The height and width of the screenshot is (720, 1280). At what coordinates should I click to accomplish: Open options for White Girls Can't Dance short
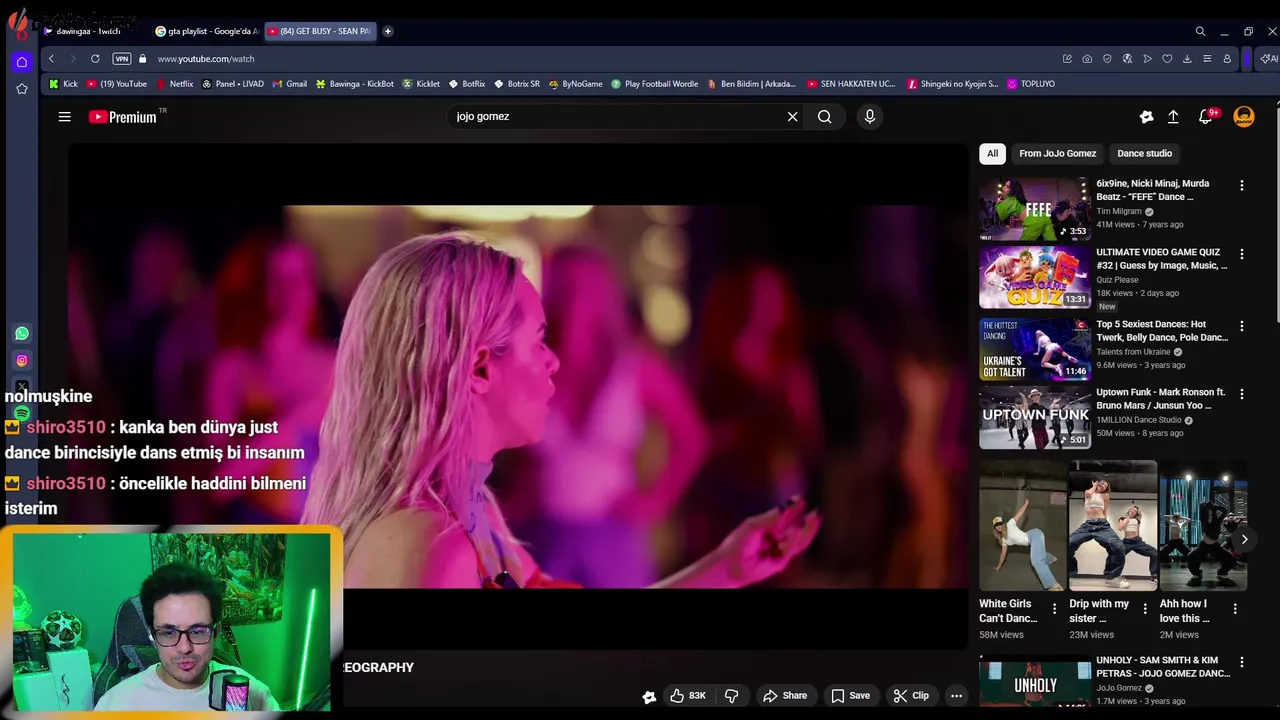1053,608
